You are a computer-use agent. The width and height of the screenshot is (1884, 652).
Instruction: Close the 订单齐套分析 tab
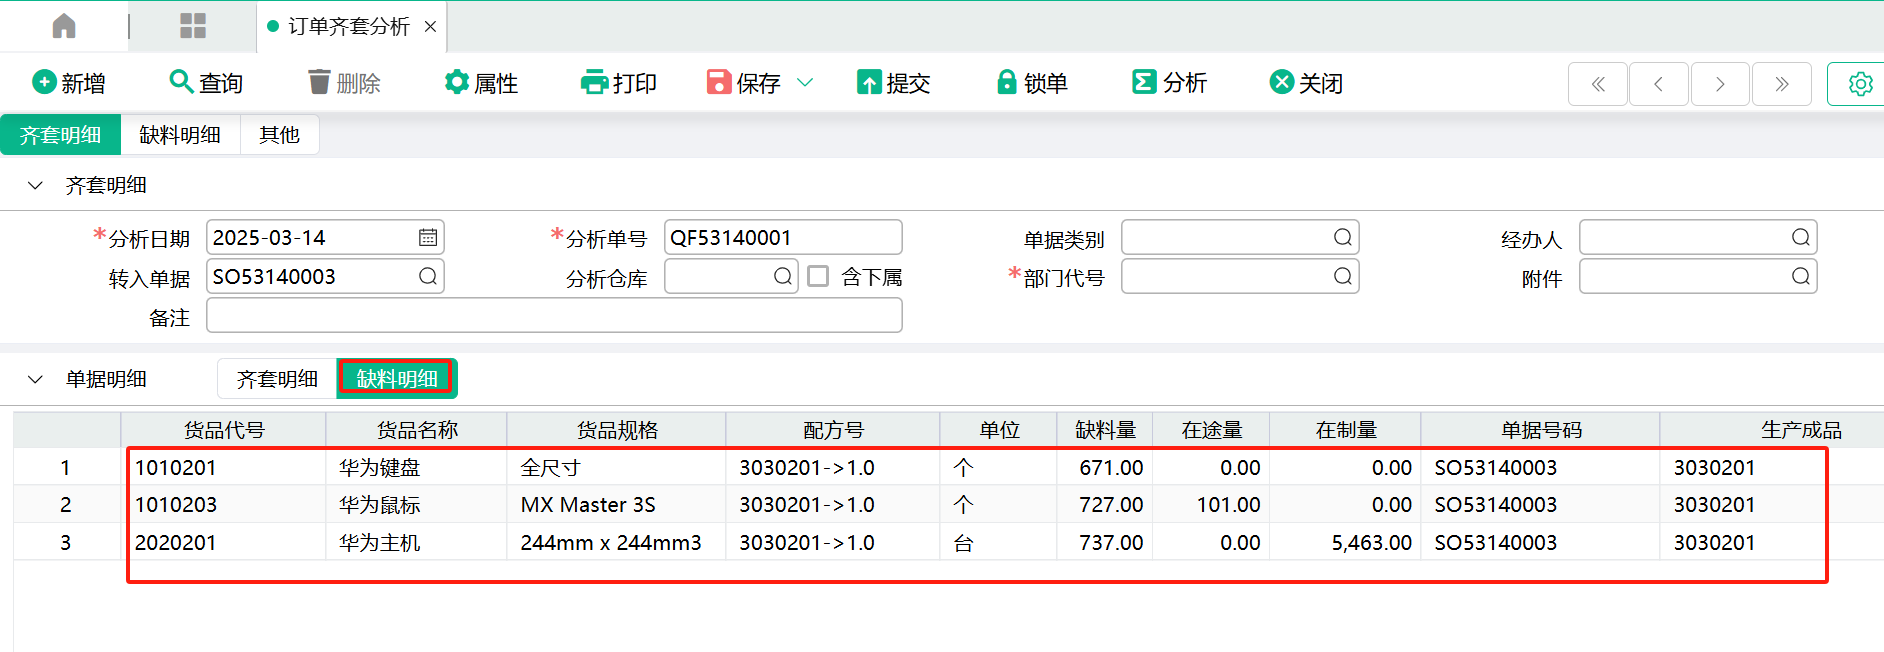430,27
